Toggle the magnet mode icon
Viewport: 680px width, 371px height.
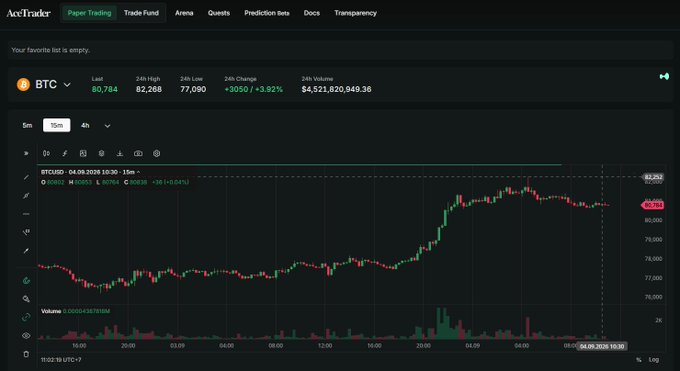pos(26,280)
